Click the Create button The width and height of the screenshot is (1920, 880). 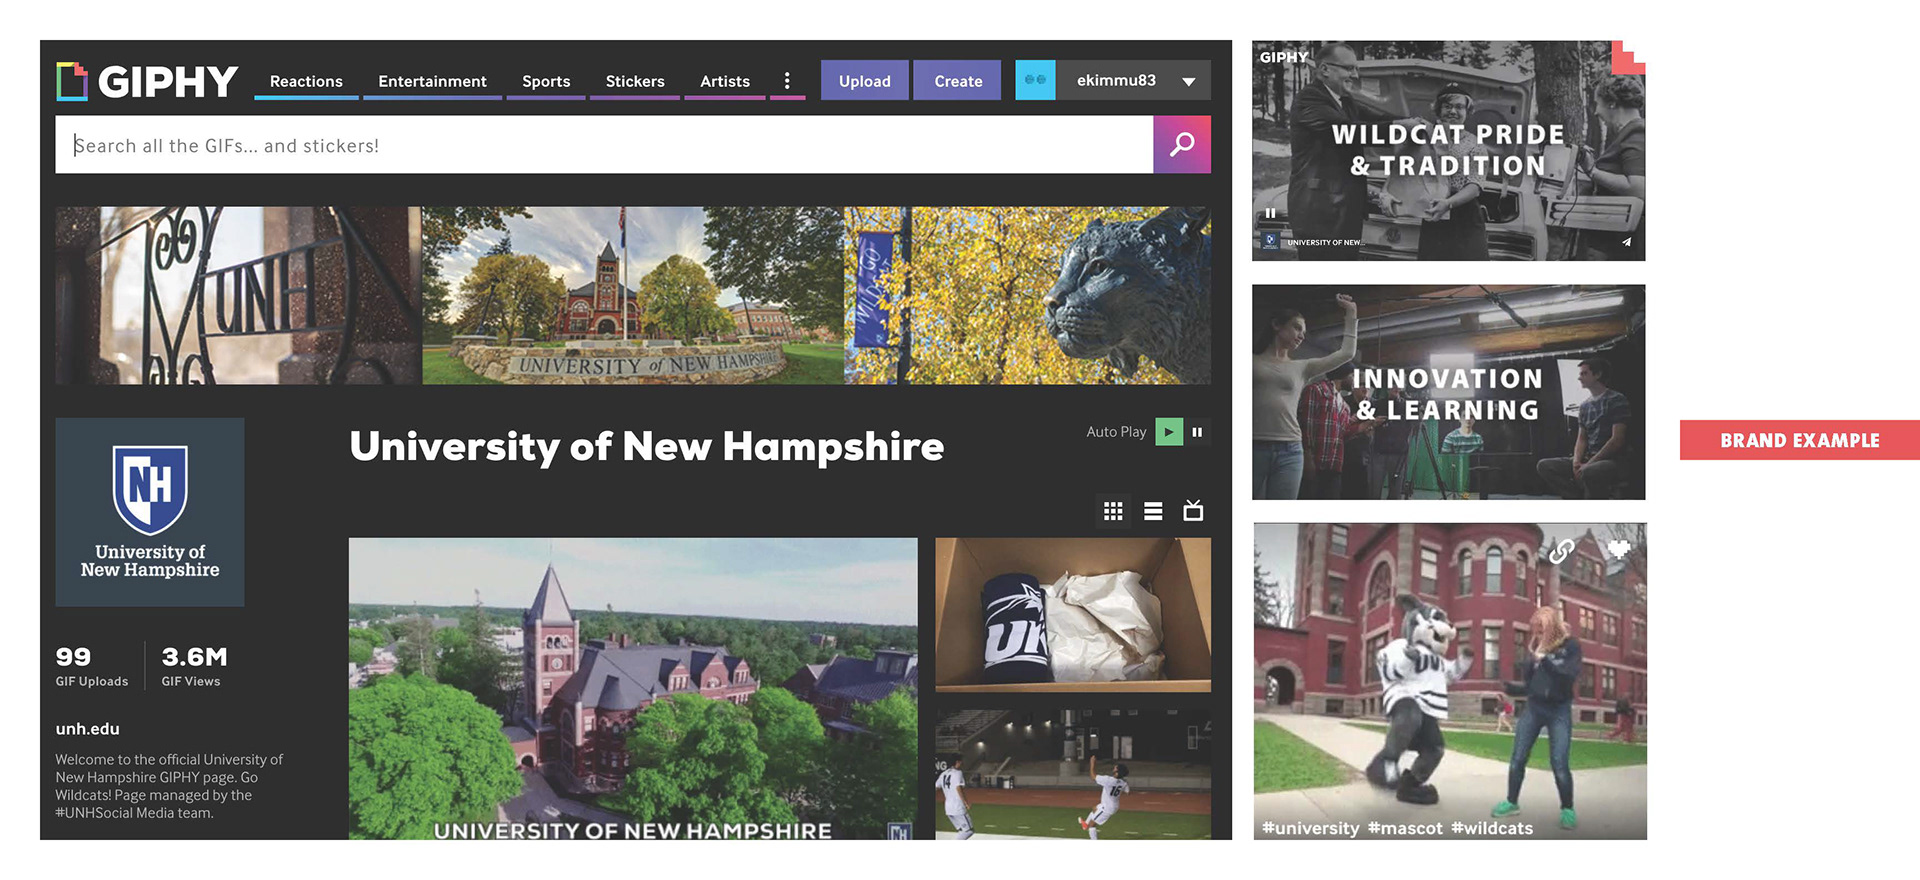coord(958,81)
